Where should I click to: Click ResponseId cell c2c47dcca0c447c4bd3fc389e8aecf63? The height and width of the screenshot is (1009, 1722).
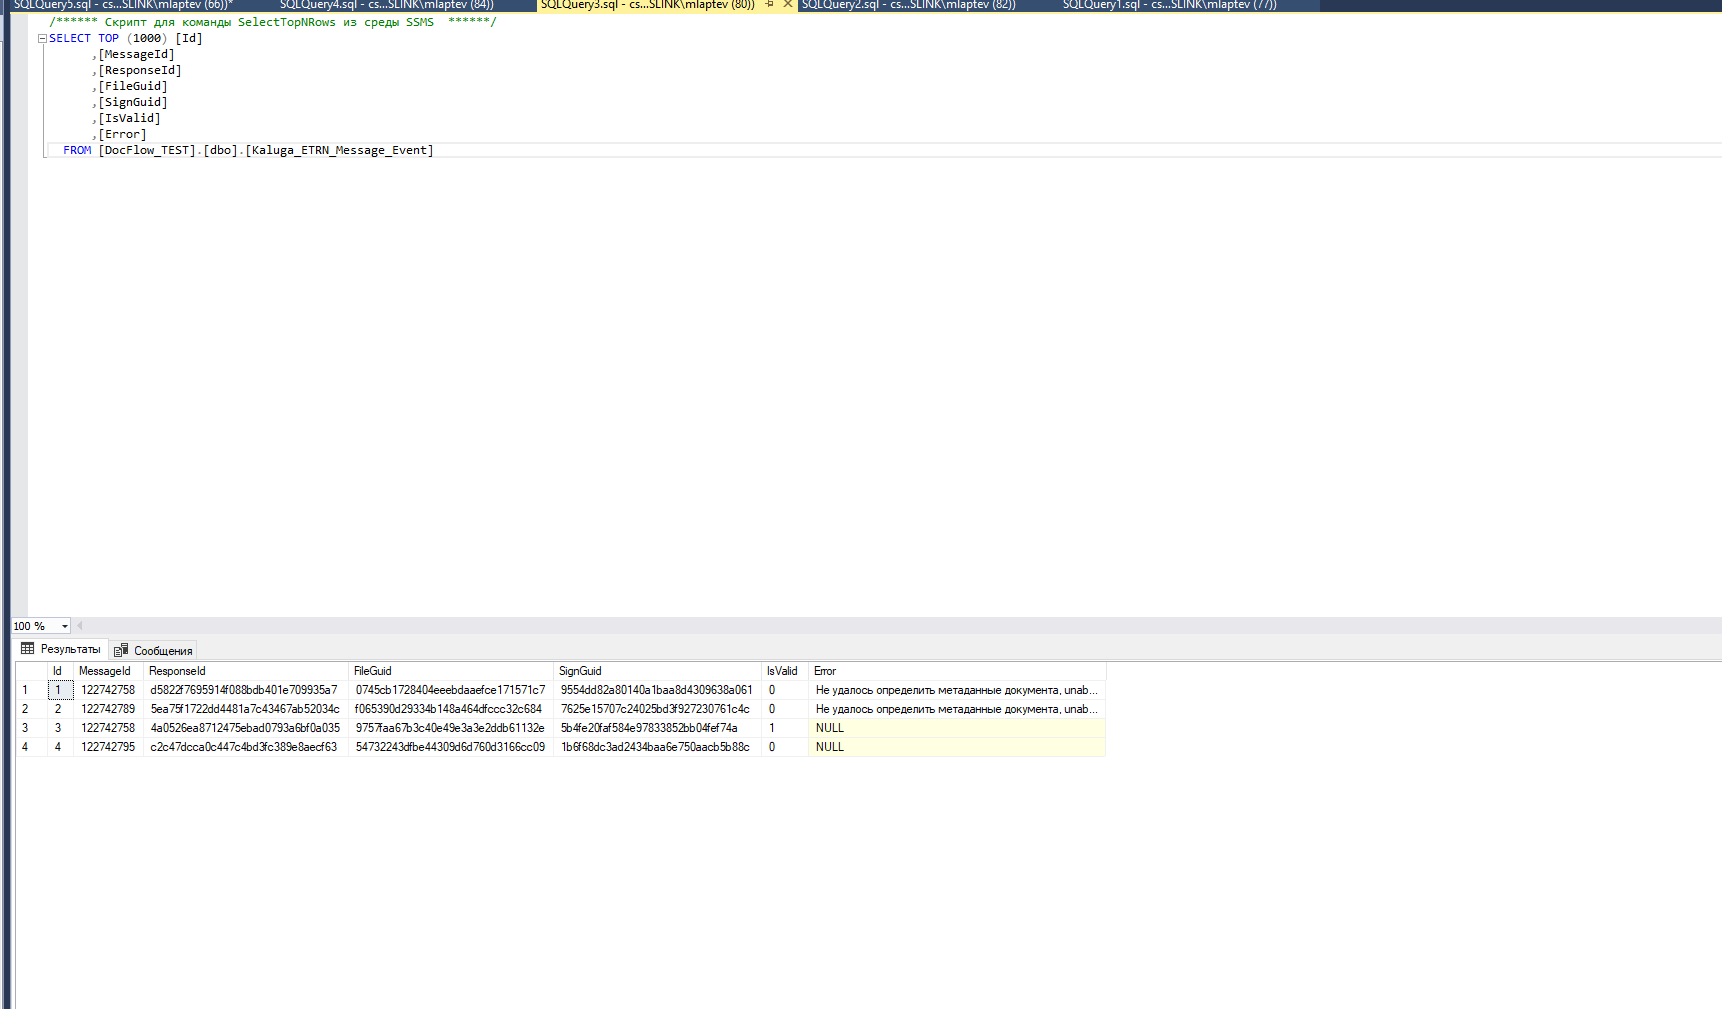pos(246,747)
